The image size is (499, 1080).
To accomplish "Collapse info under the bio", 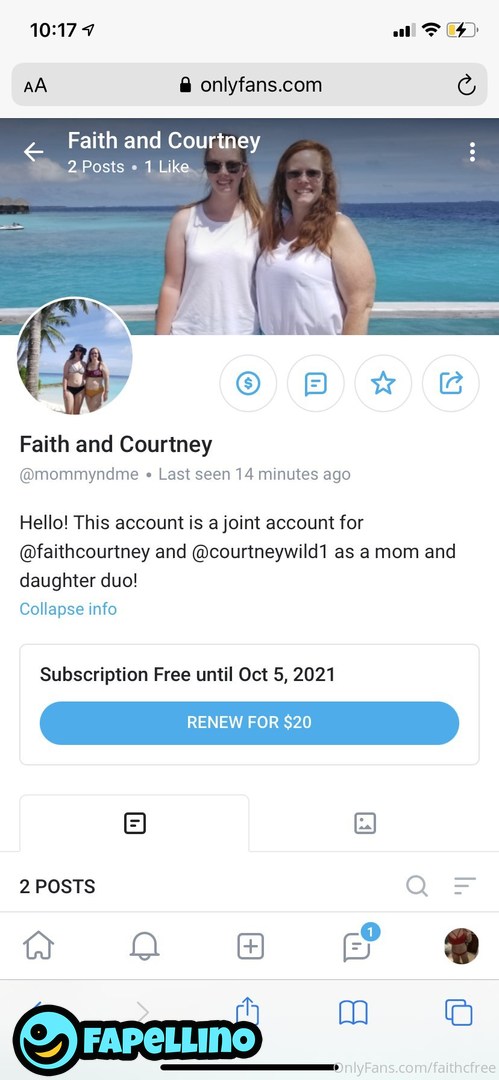I will 68,609.
